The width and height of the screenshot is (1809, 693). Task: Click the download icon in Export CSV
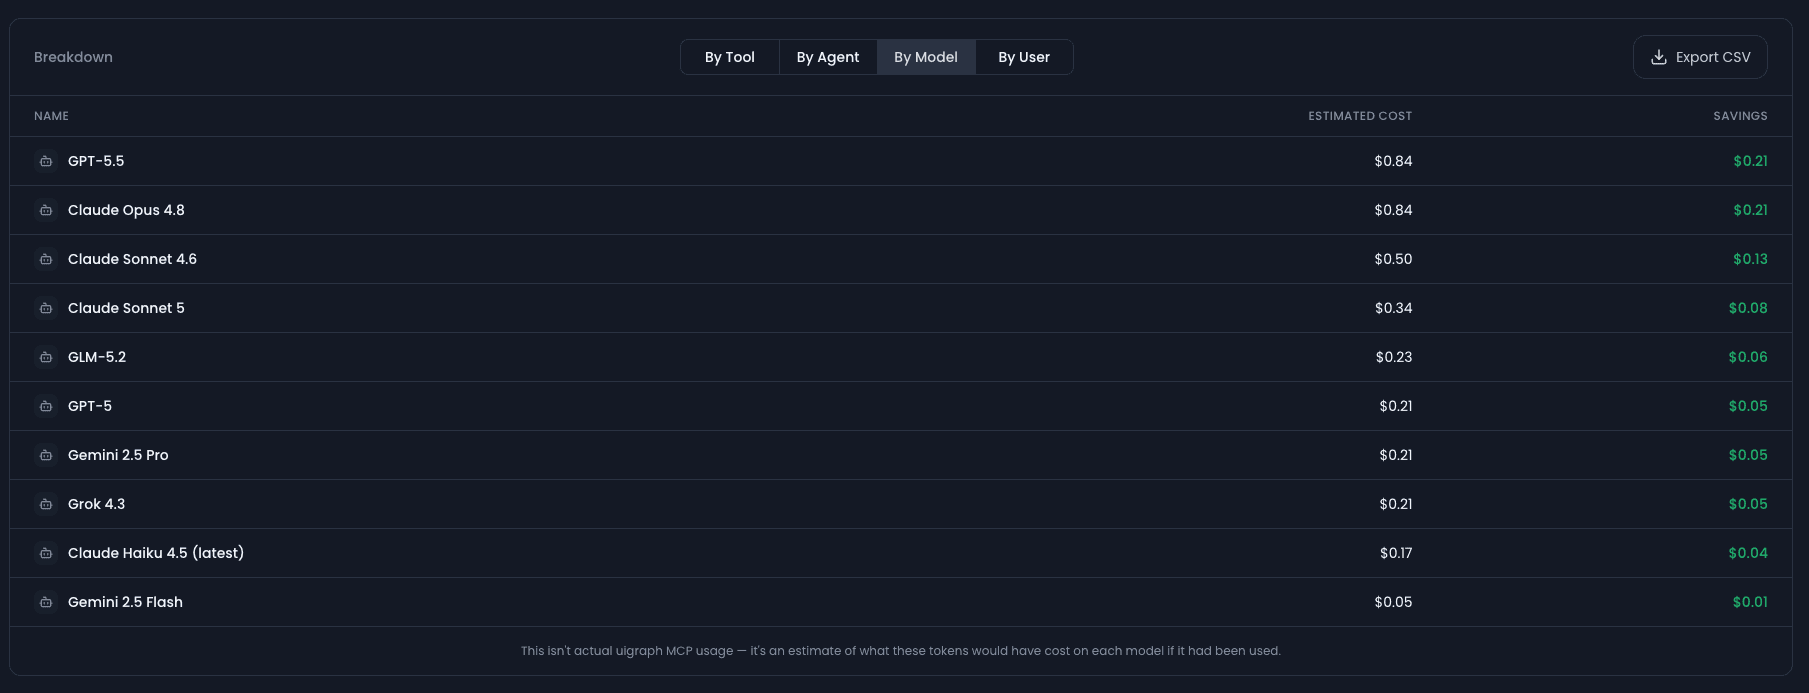pyautogui.click(x=1658, y=57)
